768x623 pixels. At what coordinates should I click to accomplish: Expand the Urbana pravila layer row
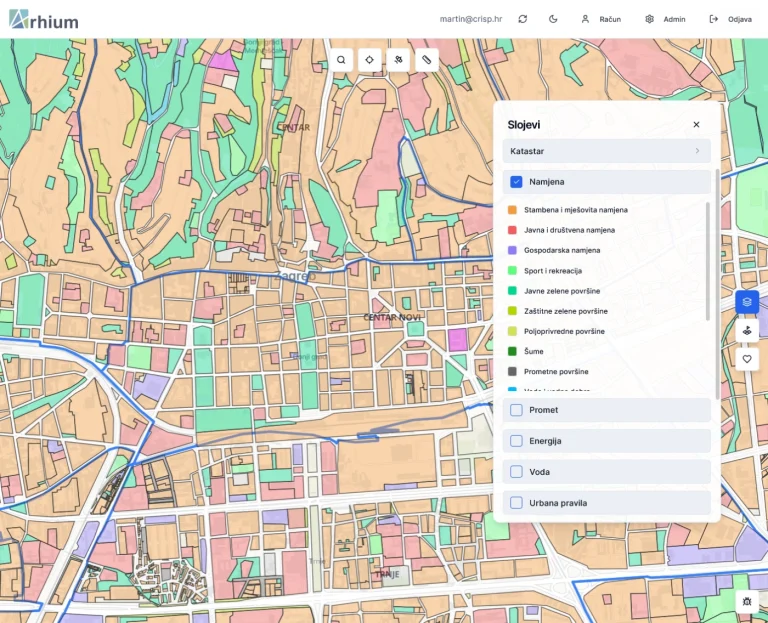pyautogui.click(x=606, y=503)
